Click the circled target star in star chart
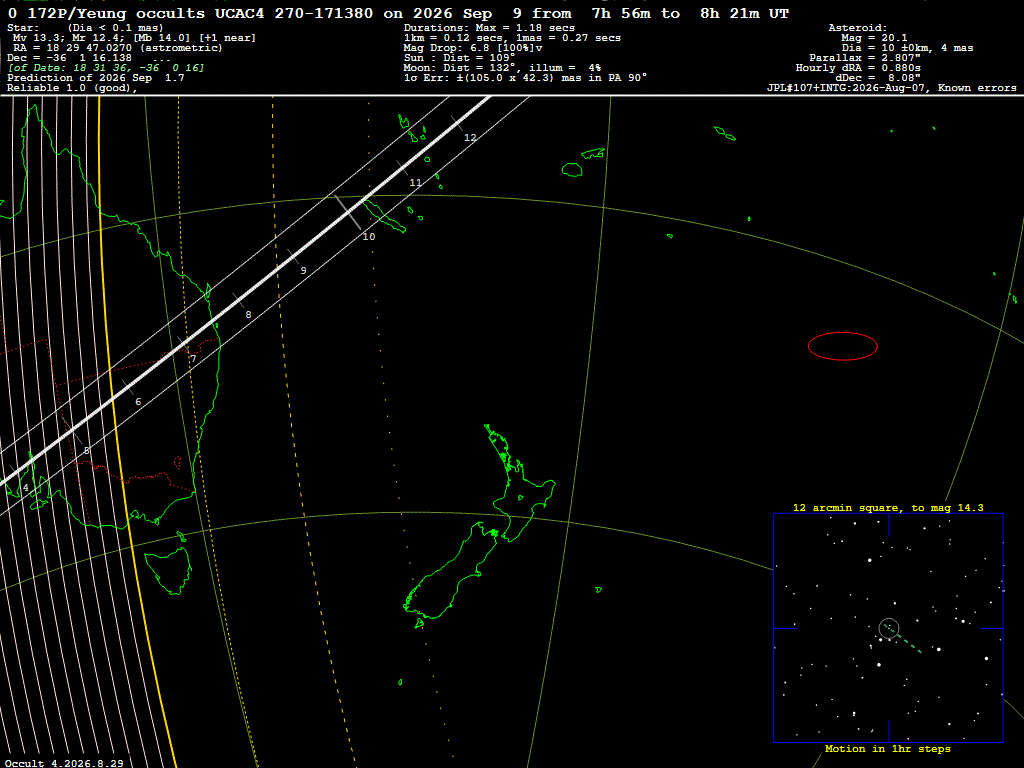Image resolution: width=1024 pixels, height=768 pixels. point(889,628)
